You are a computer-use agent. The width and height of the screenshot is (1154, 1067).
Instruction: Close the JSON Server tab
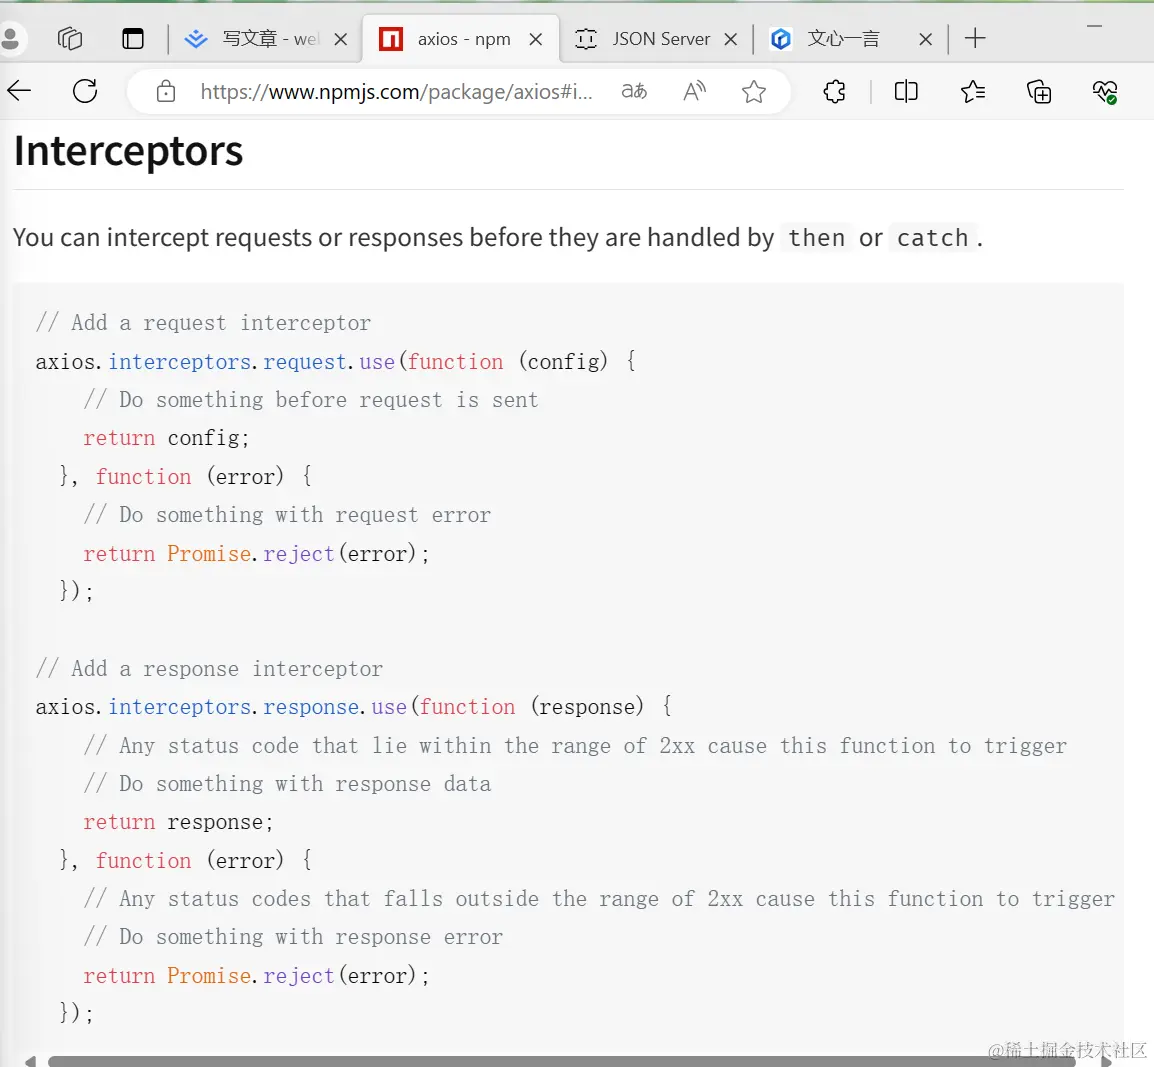pyautogui.click(x=731, y=40)
